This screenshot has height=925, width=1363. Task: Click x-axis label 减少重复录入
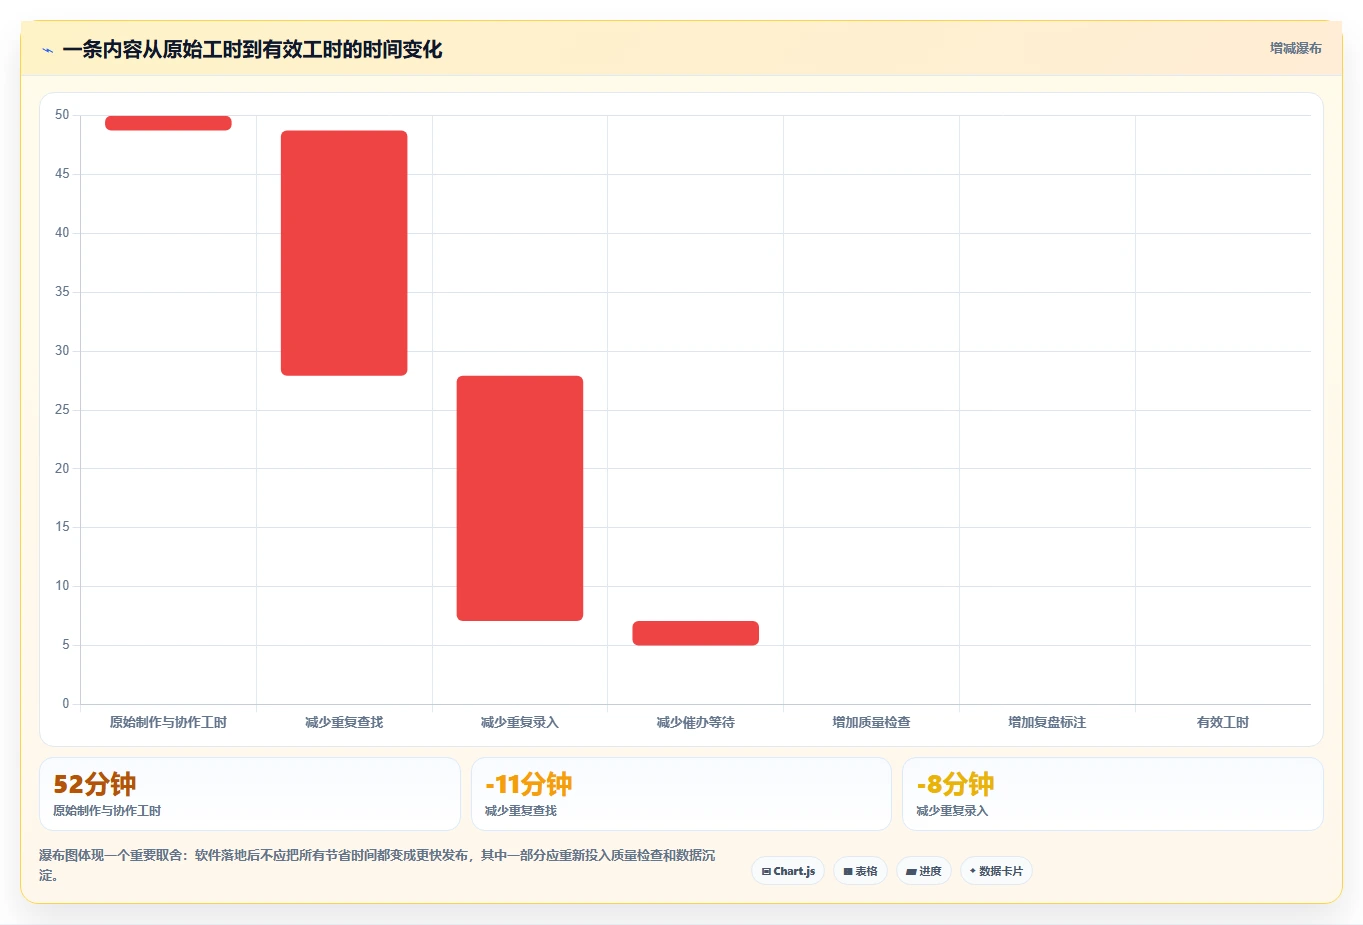[520, 722]
